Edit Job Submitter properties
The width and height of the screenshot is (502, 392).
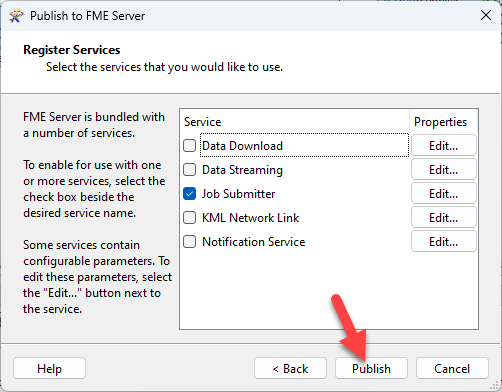point(444,193)
